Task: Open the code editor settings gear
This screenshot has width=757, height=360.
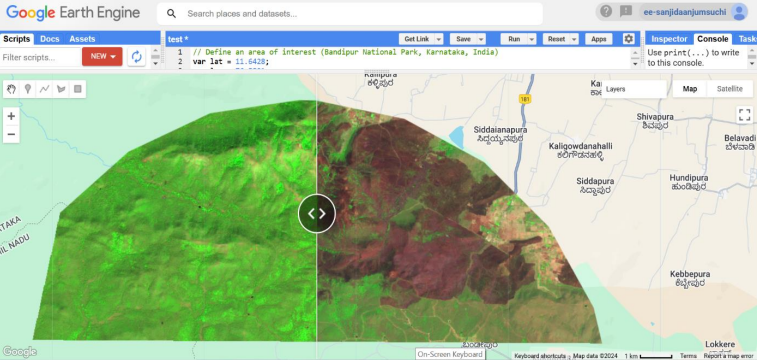Action: coord(628,39)
